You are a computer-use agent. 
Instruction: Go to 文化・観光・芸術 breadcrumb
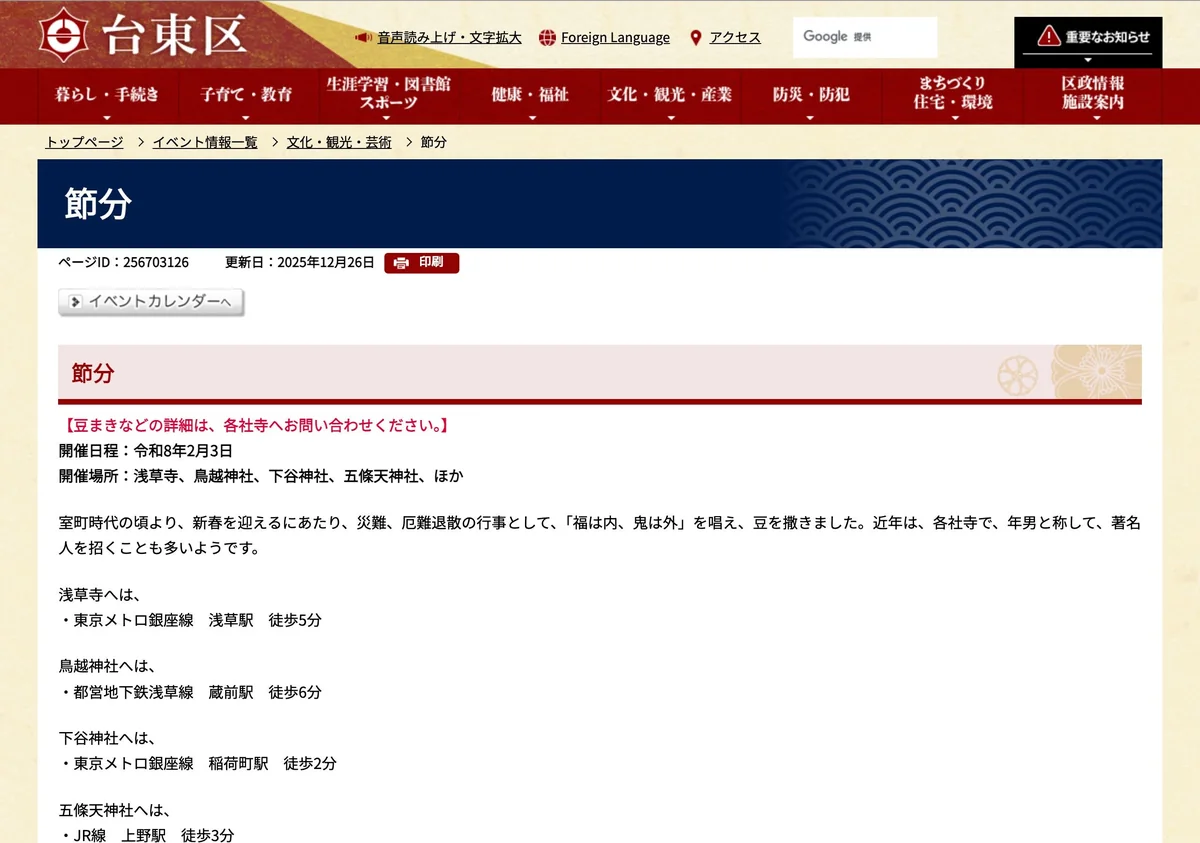point(339,142)
